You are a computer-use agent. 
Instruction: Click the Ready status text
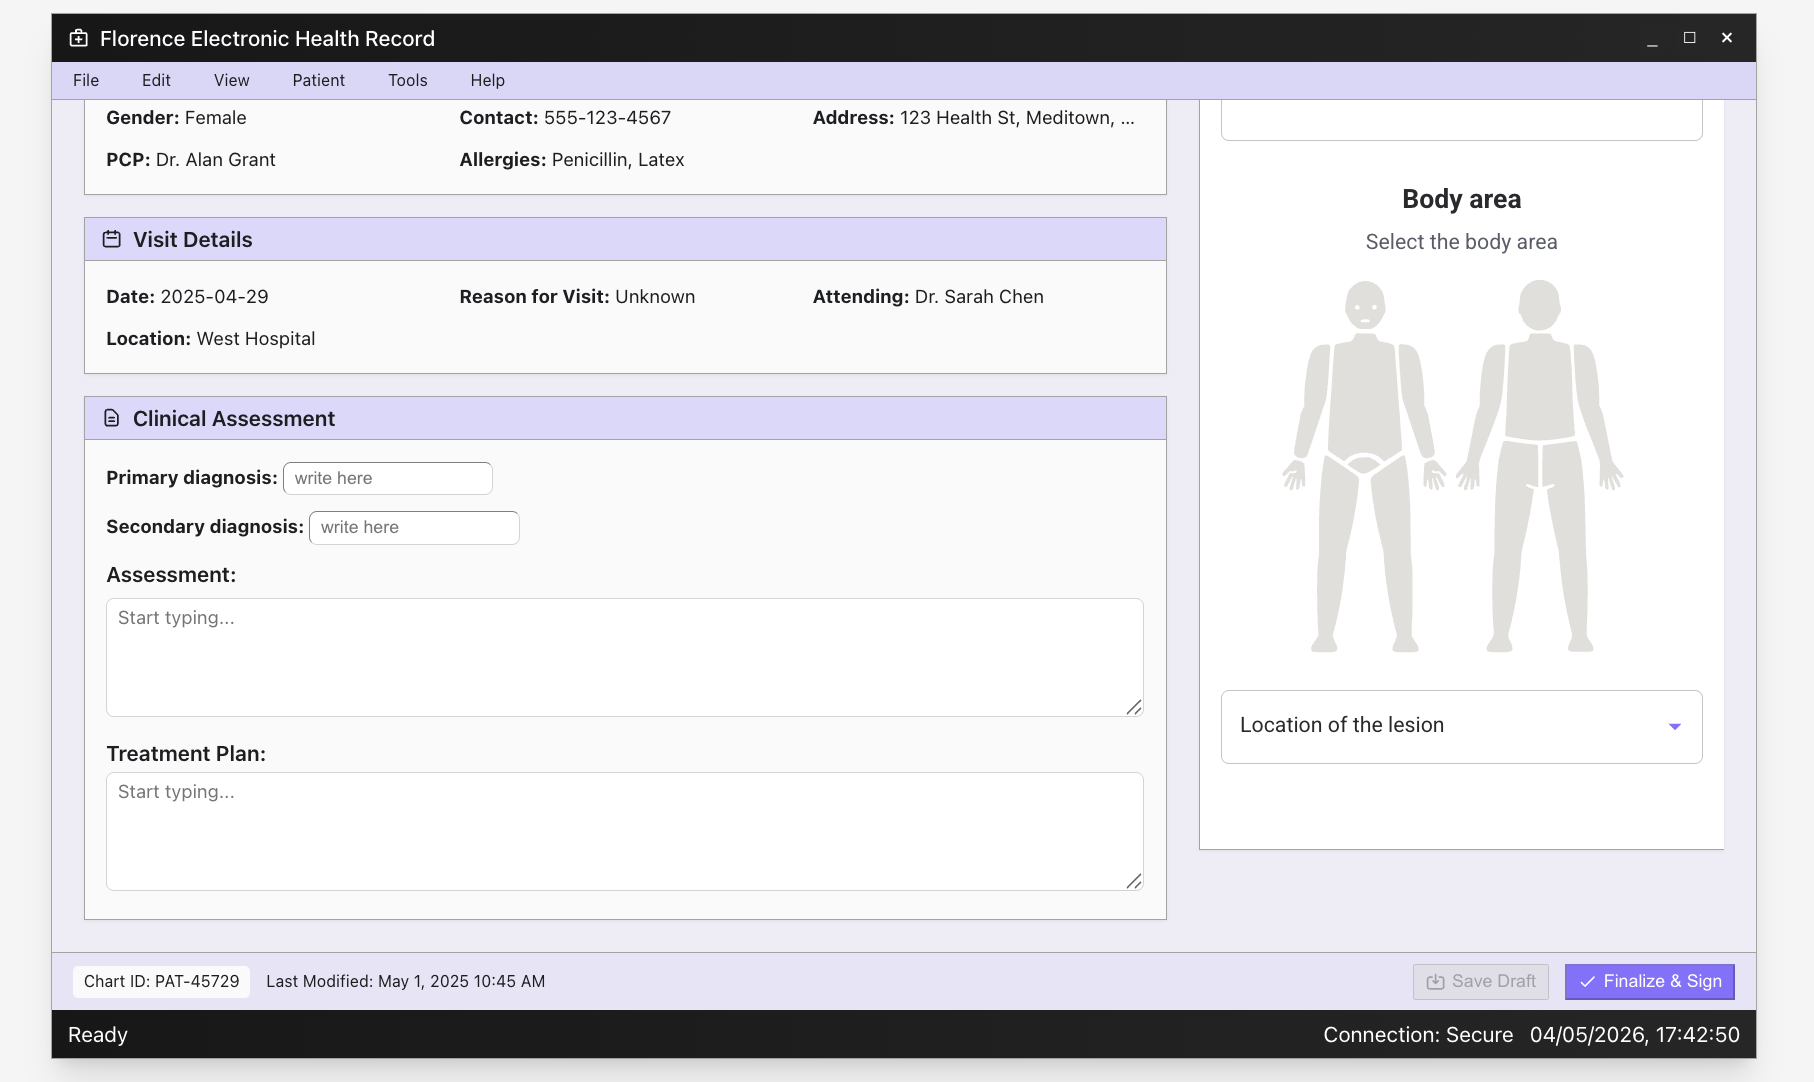(x=98, y=1035)
